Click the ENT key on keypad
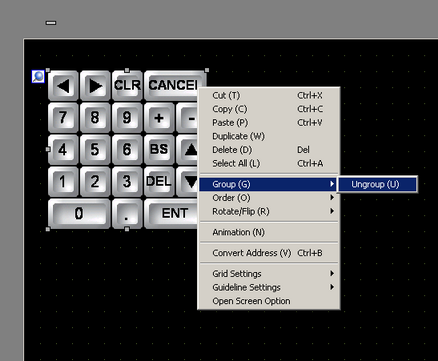 [x=172, y=214]
